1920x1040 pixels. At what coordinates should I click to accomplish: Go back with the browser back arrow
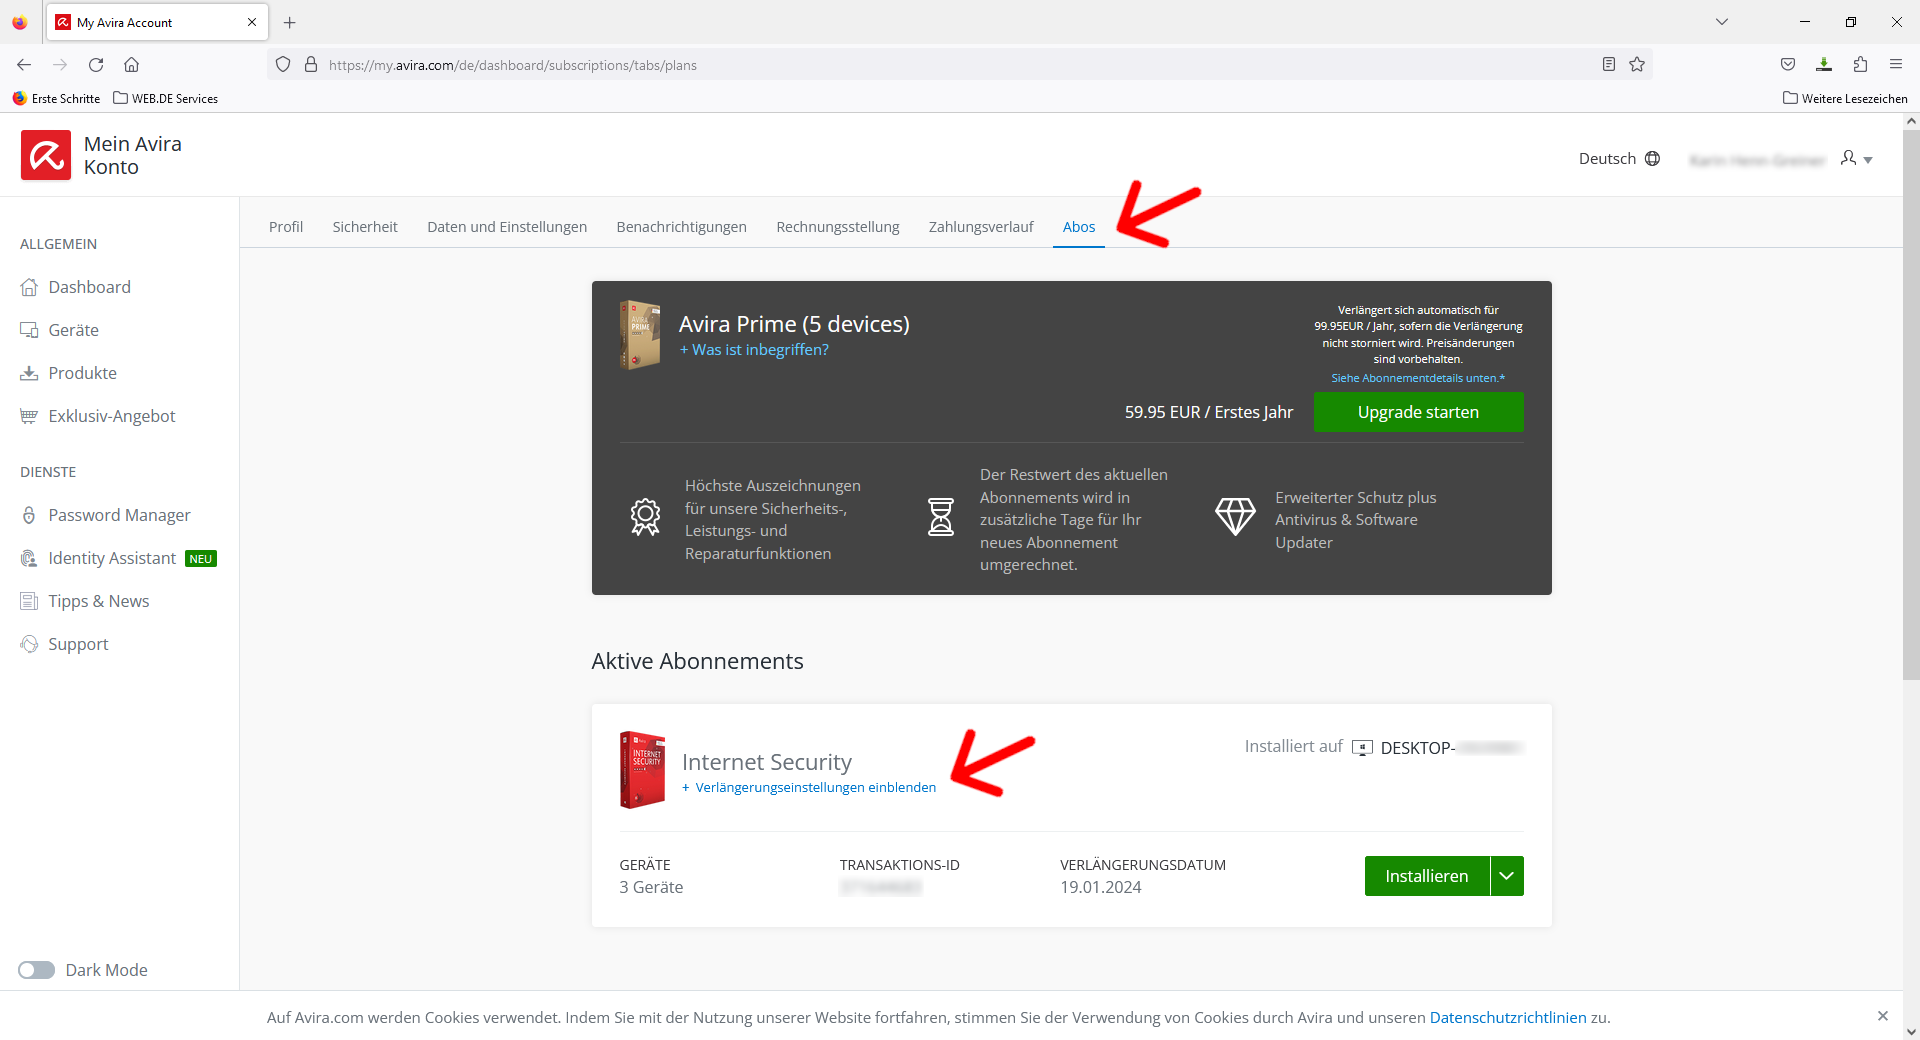(x=24, y=65)
